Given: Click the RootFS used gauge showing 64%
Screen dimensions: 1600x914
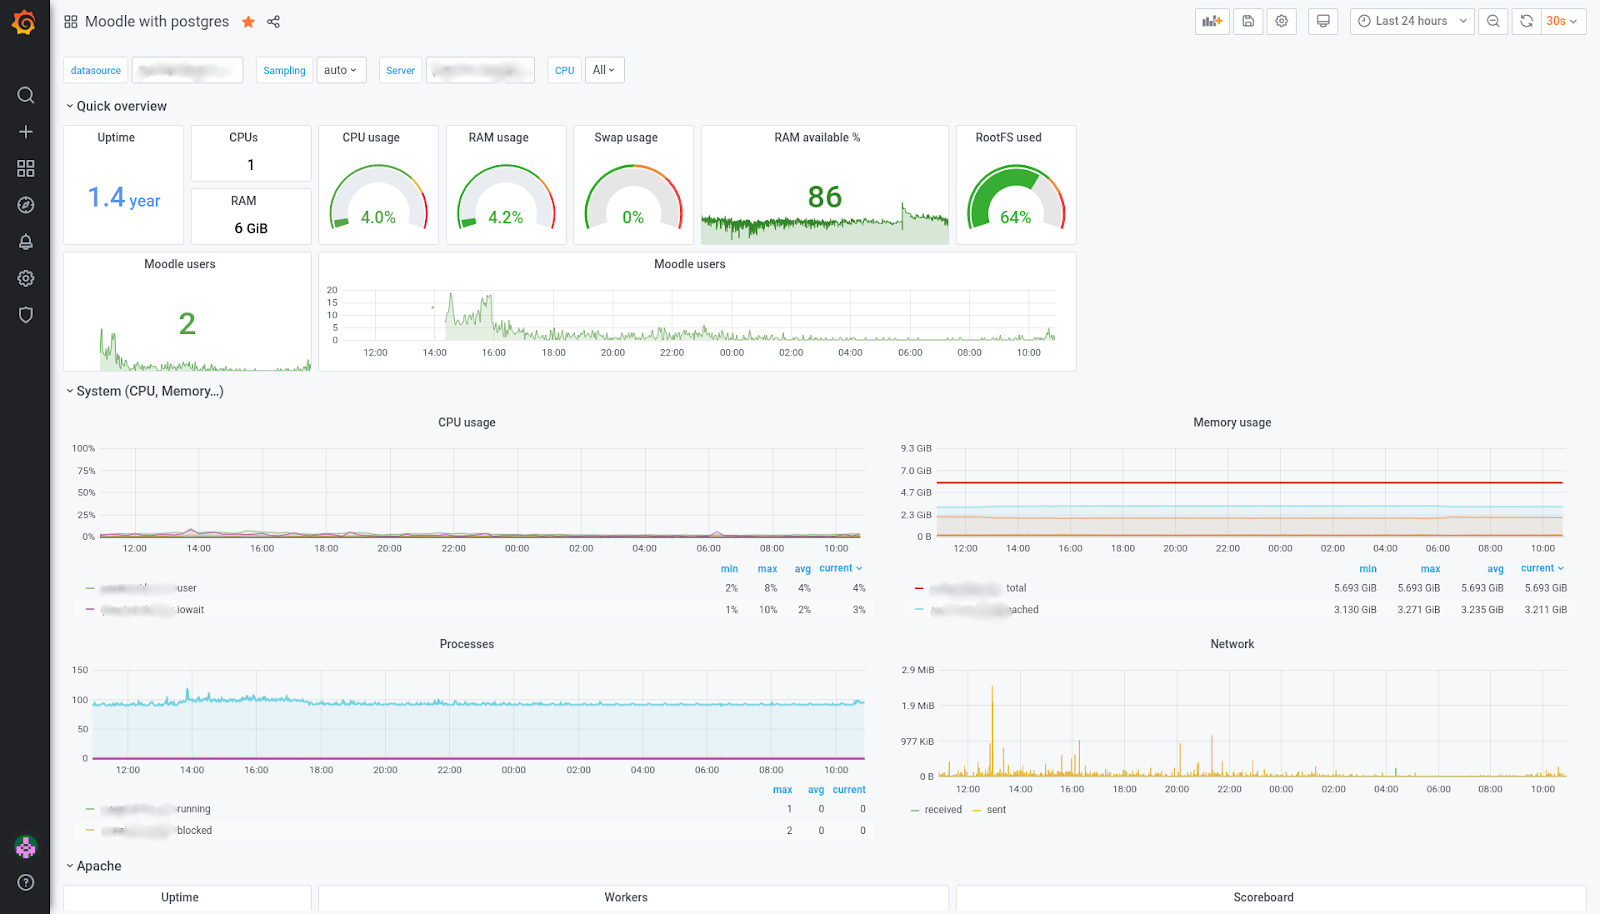Looking at the screenshot, I should coord(1016,198).
